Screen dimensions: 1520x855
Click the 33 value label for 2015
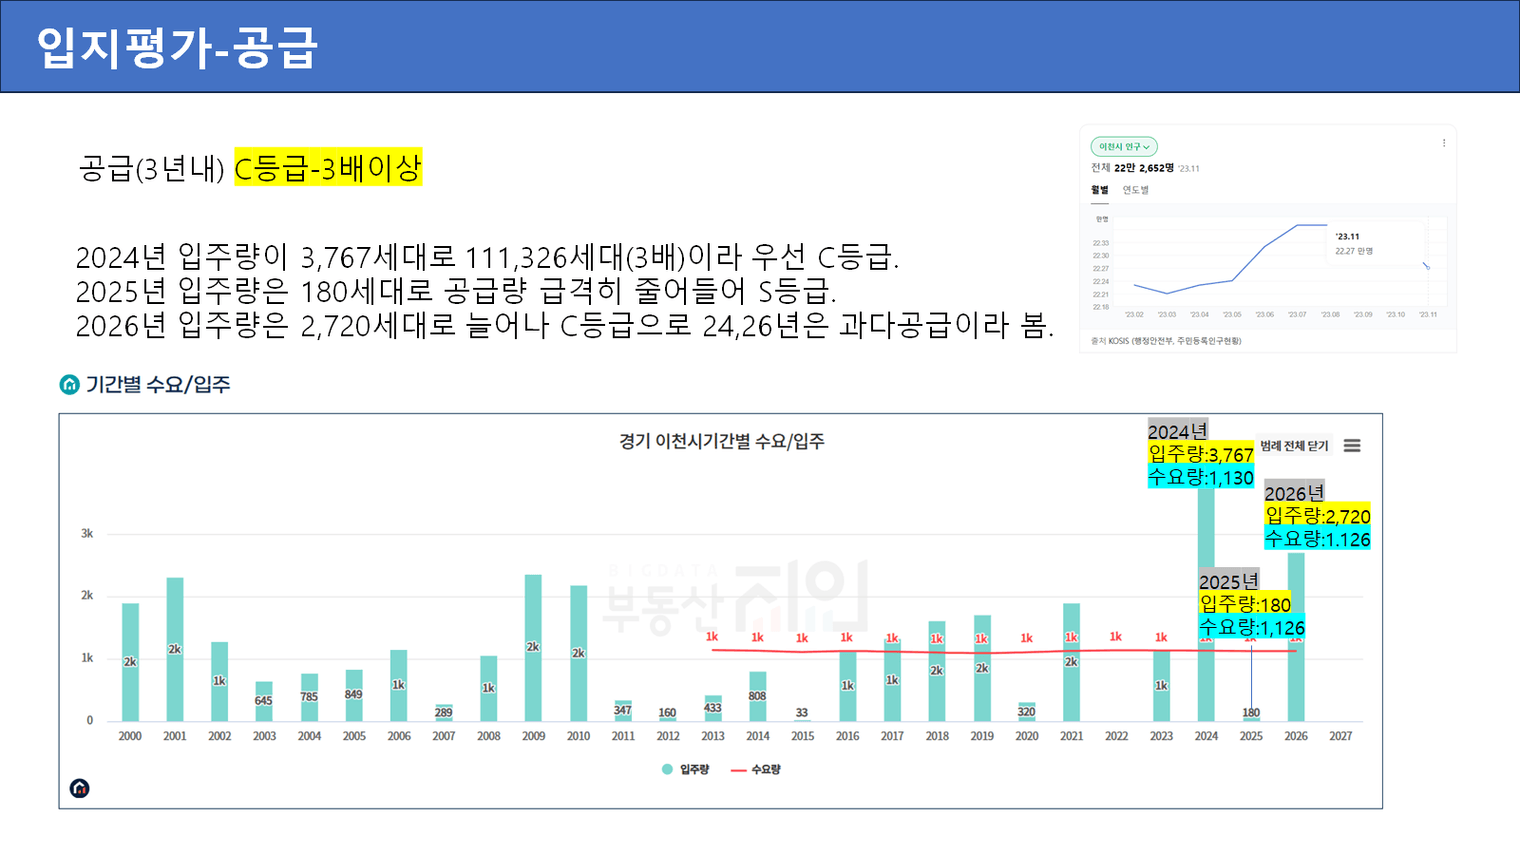pyautogui.click(x=802, y=713)
